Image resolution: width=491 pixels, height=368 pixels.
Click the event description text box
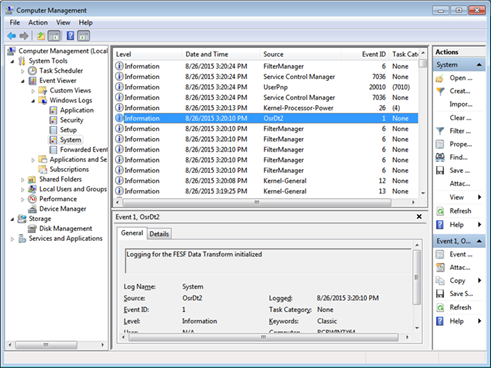coord(268,261)
